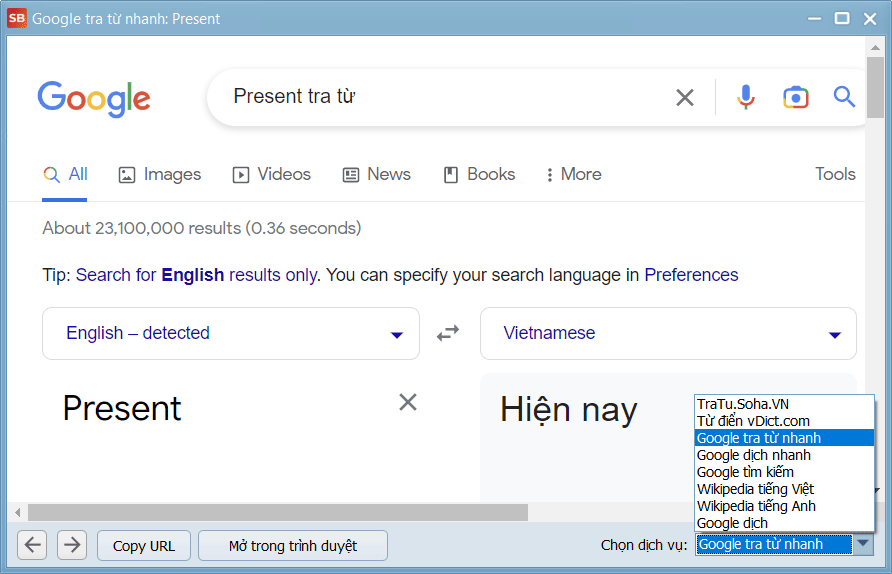Select TraTu.Soha.VN from the service list
This screenshot has height=574, width=892.
(x=742, y=404)
